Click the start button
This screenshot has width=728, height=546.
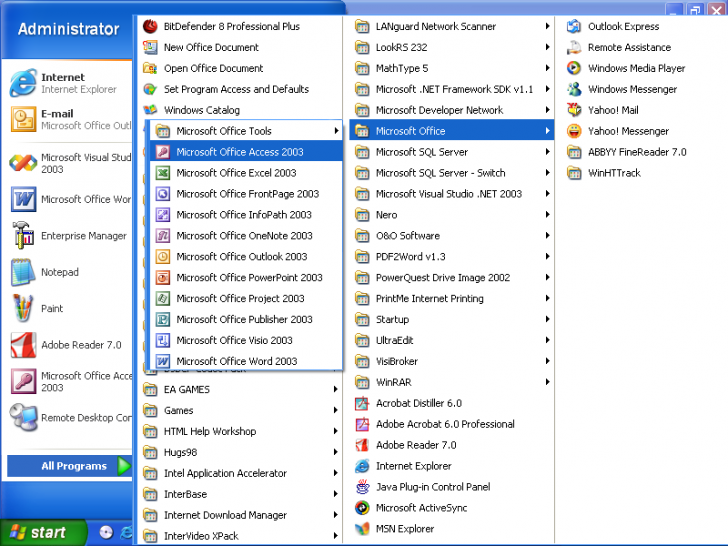click(43, 532)
